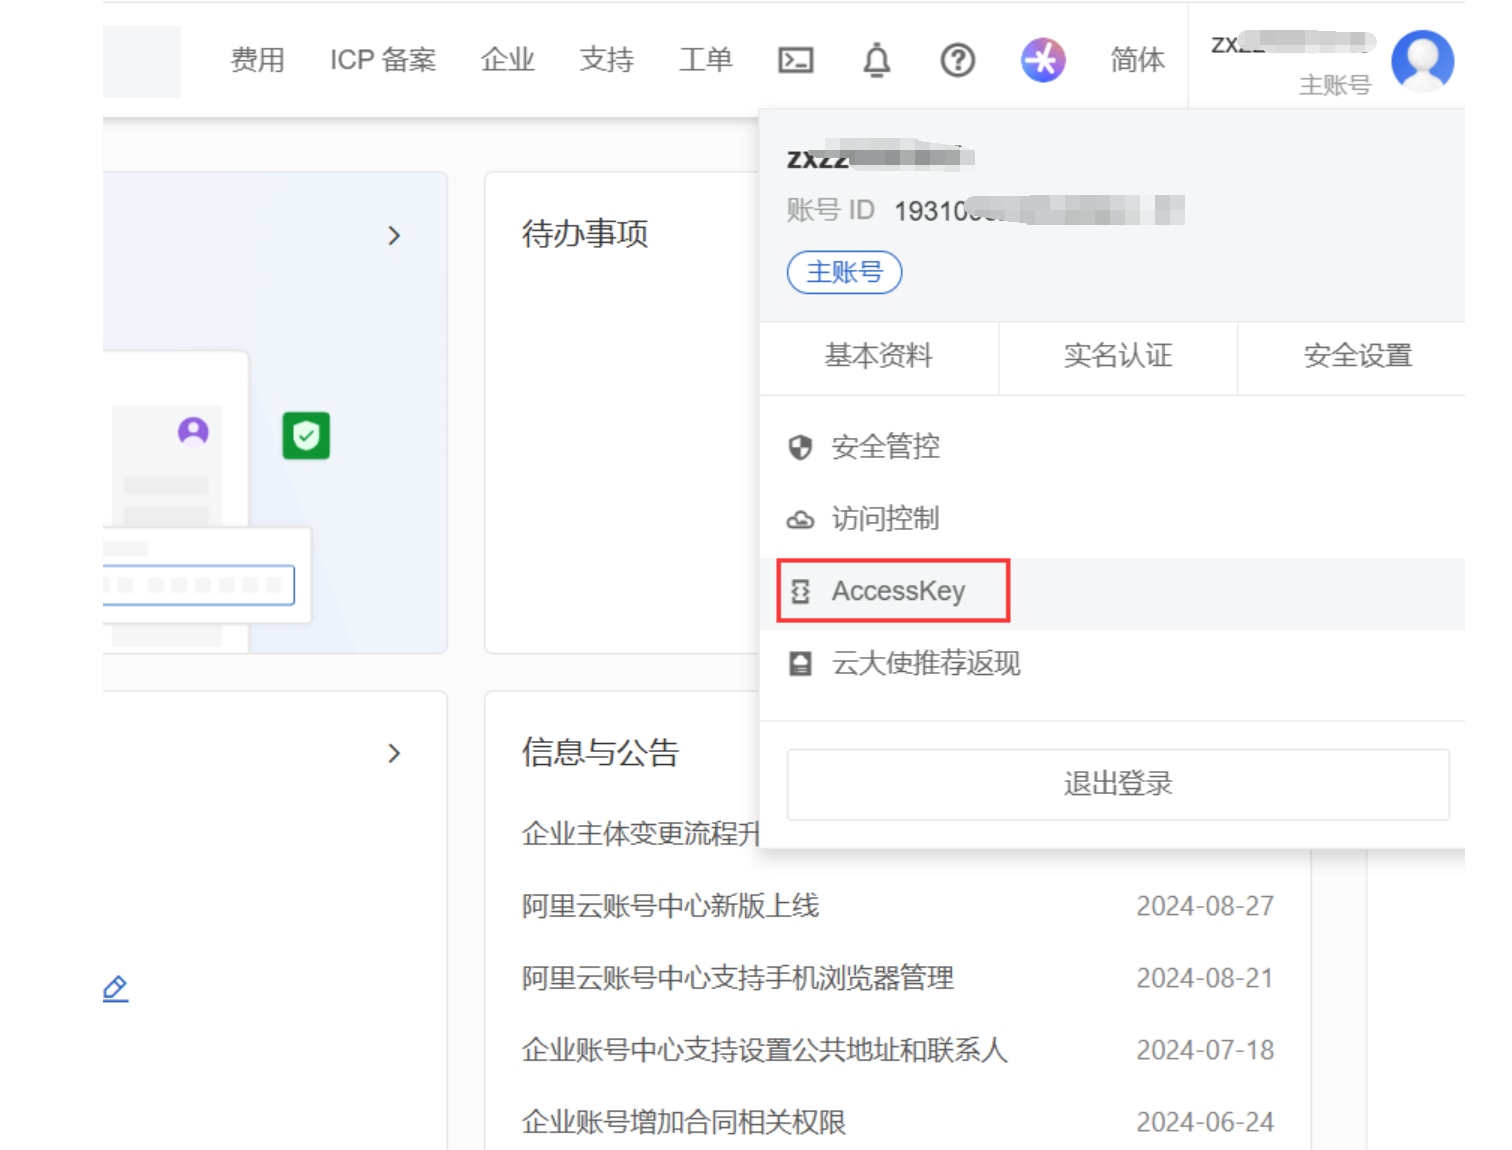Click the key icon beside AccessKey
The image size is (1512, 1150).
click(800, 592)
